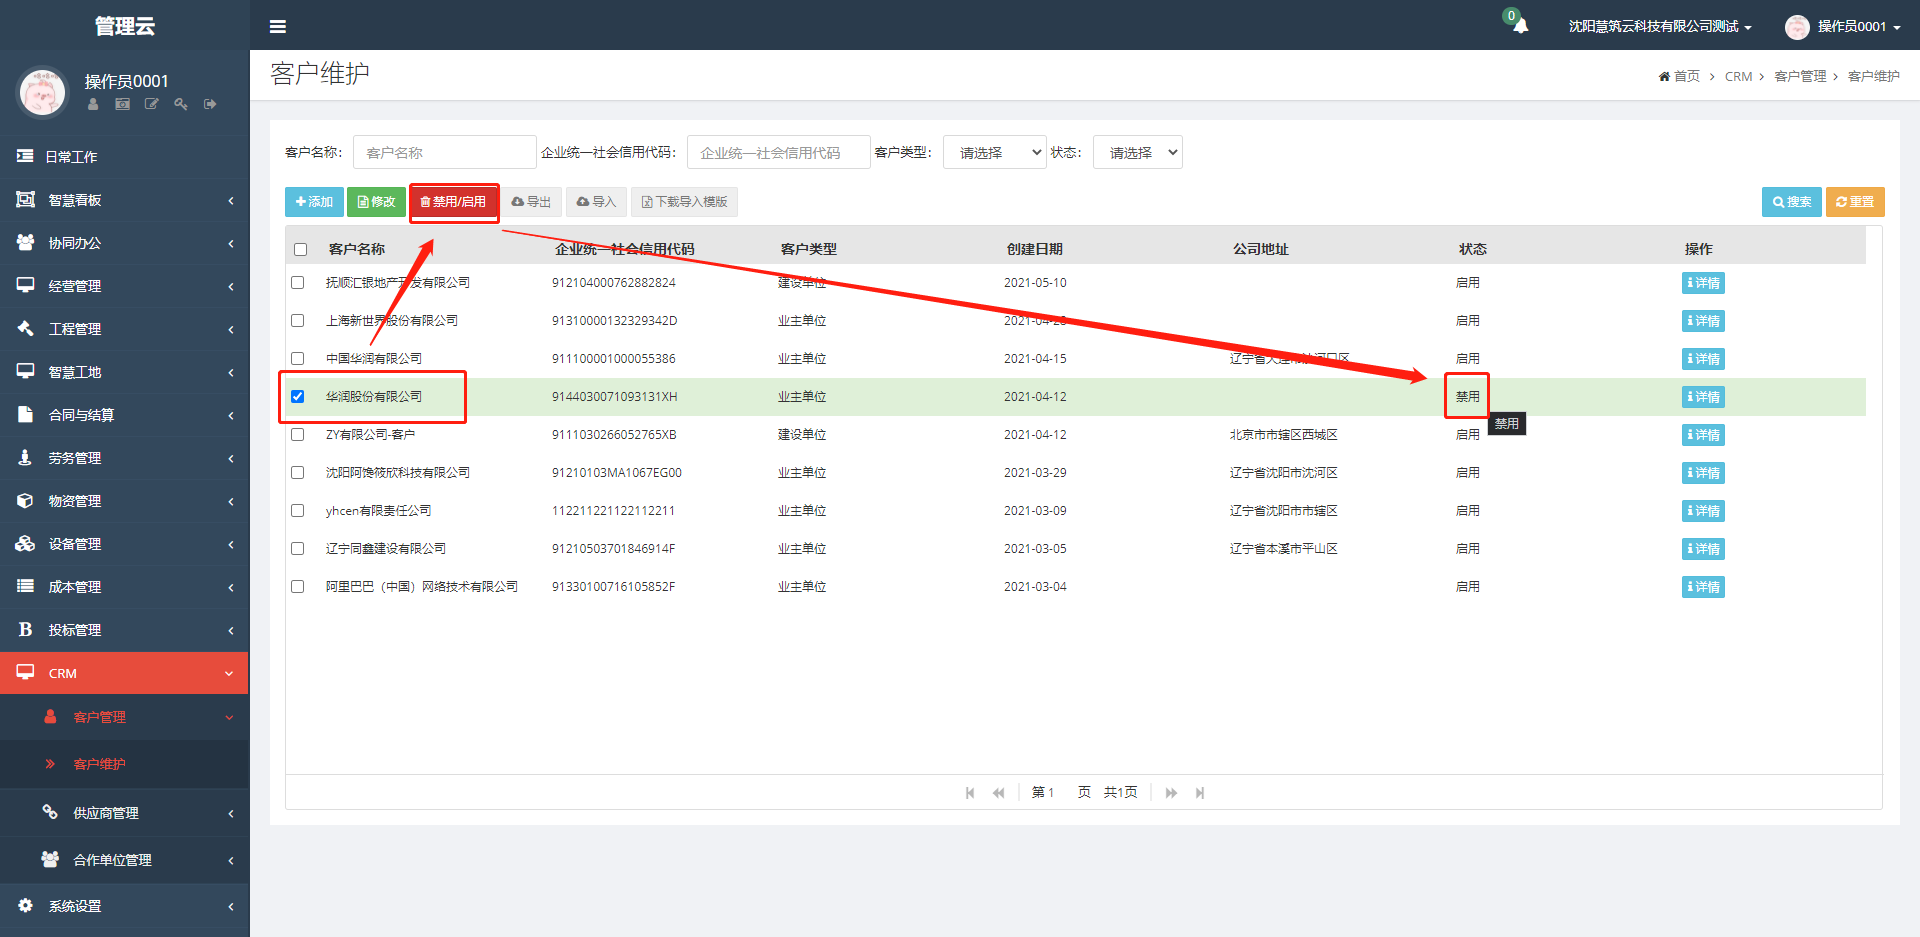
Task: Click the 禁用/启用 button
Action: point(453,202)
